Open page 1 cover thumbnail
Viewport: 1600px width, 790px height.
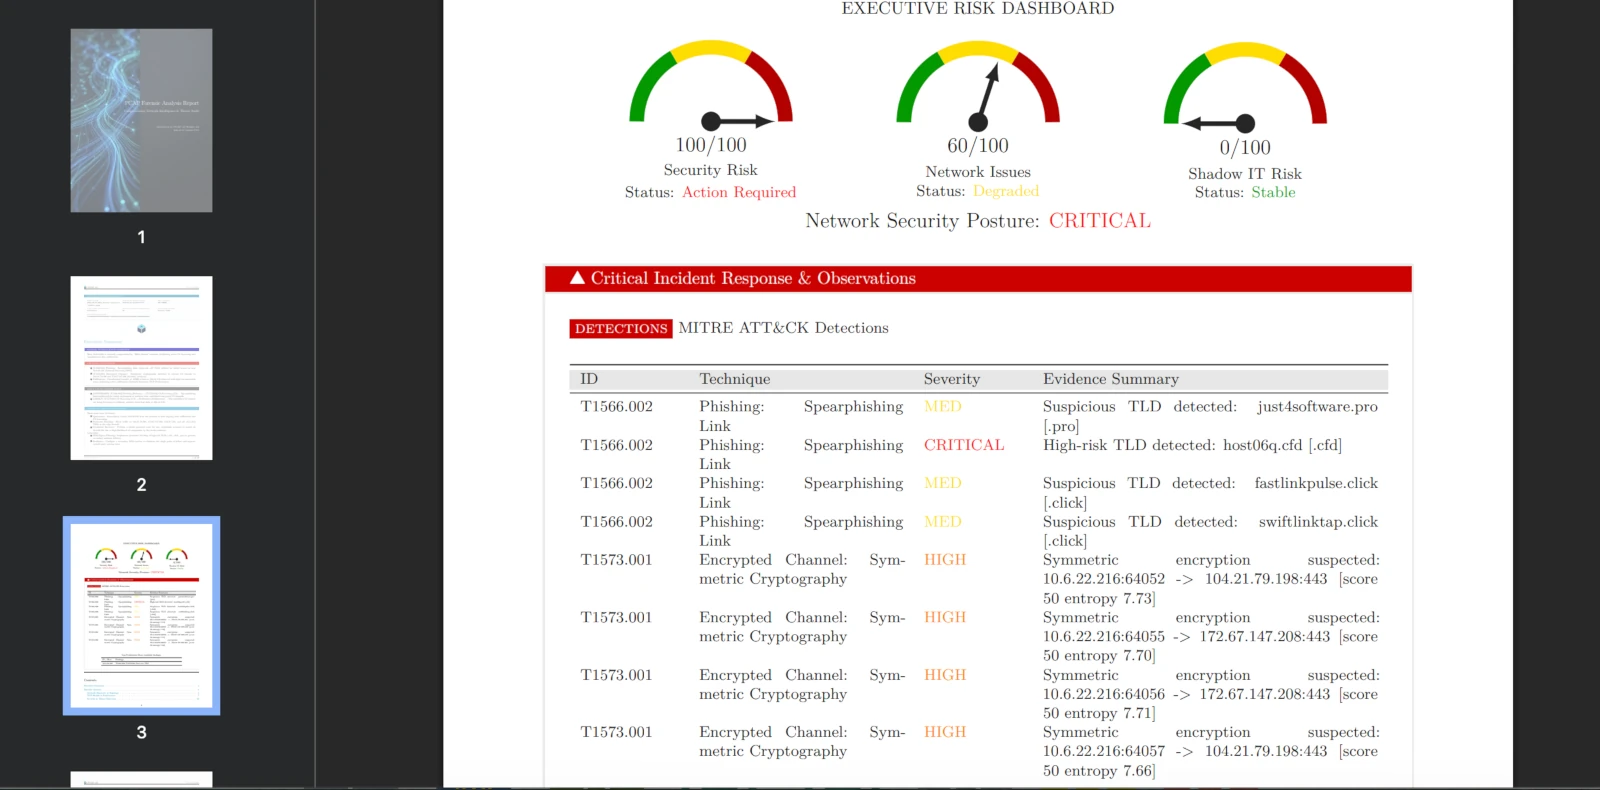click(141, 120)
